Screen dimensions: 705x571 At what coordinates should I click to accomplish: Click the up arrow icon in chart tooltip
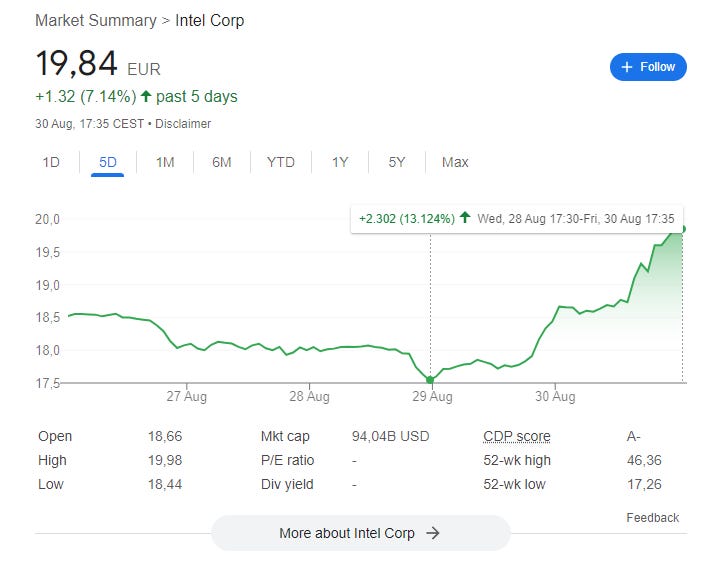click(x=465, y=218)
